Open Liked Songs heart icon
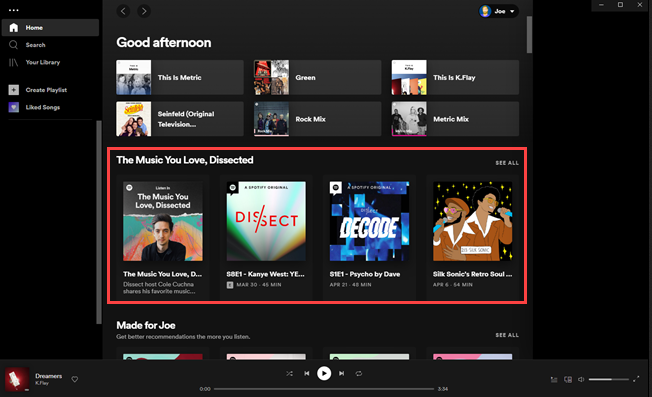652x397 pixels. point(14,107)
